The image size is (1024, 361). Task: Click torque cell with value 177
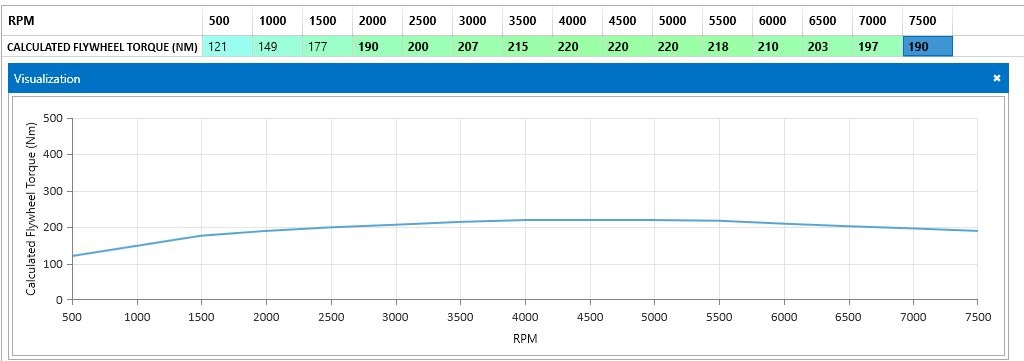point(328,46)
